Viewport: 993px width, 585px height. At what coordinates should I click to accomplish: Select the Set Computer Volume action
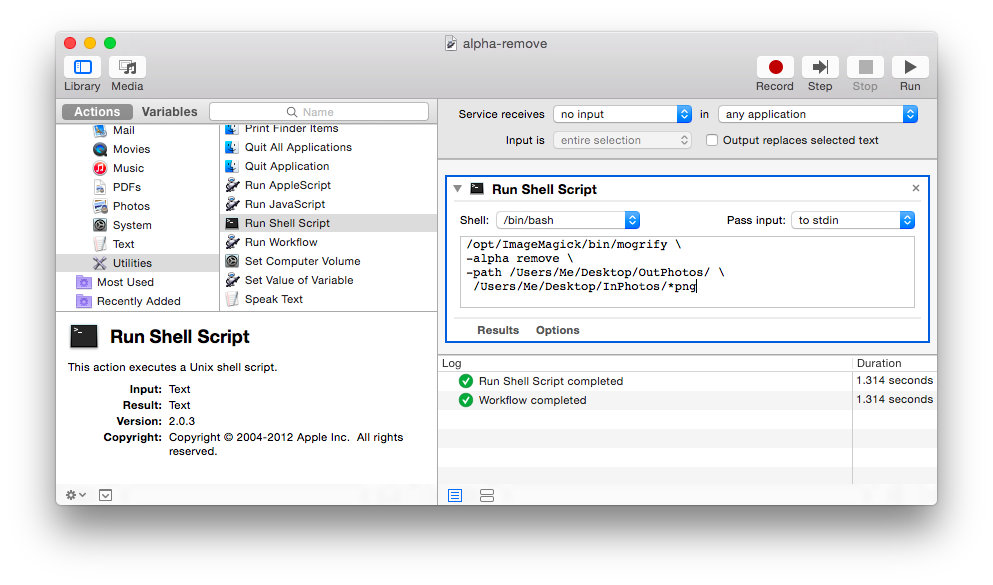pos(303,261)
